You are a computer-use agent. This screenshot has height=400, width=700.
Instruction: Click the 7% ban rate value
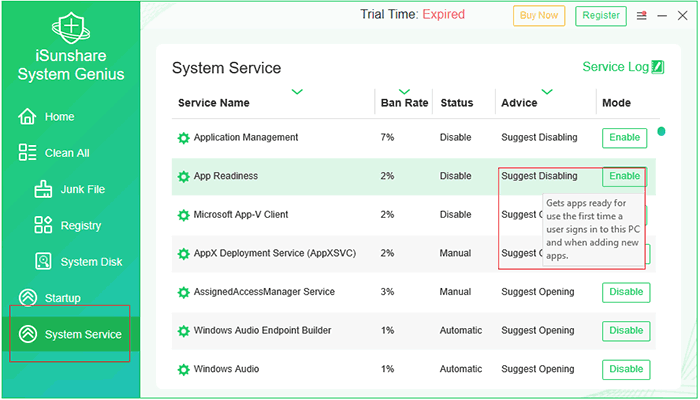(x=387, y=138)
